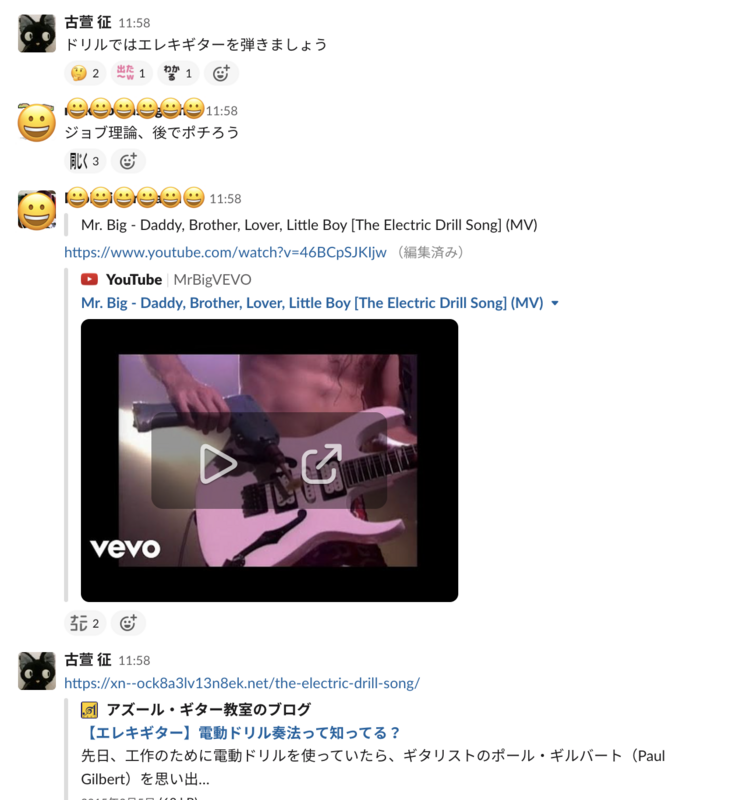Open video in new window icon
Image resolution: width=743 pixels, height=800 pixels.
[x=321, y=463]
